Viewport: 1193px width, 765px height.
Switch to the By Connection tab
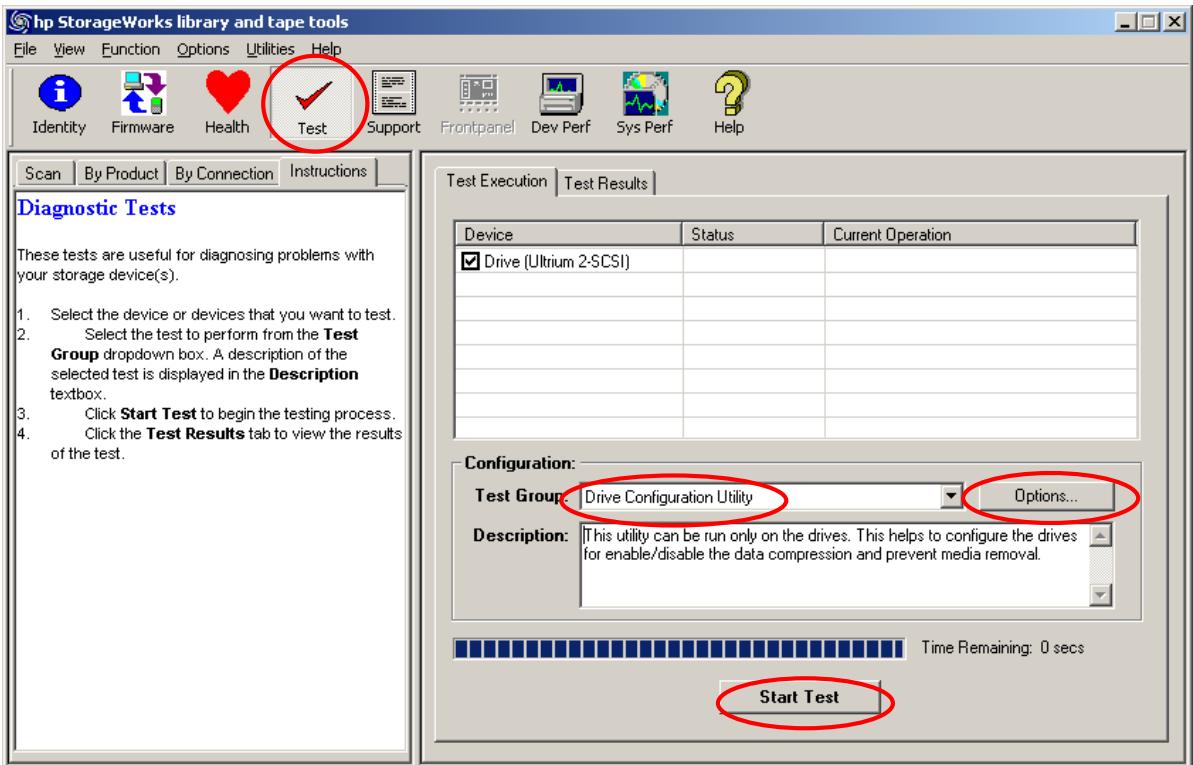point(224,174)
